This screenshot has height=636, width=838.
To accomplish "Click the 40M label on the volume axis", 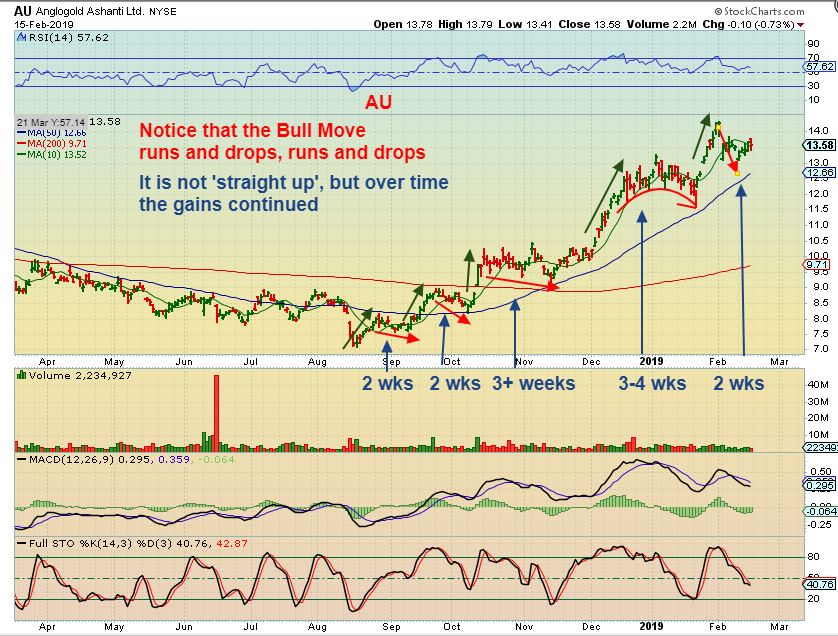I will 818,385.
